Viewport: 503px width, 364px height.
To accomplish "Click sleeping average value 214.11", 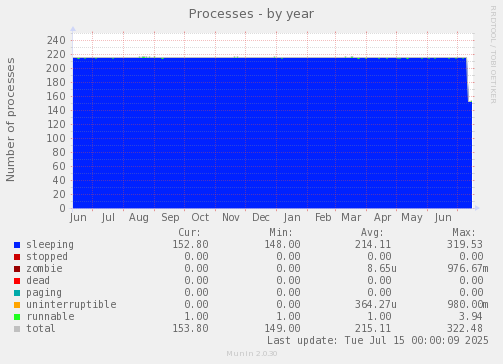I will pyautogui.click(x=373, y=245).
